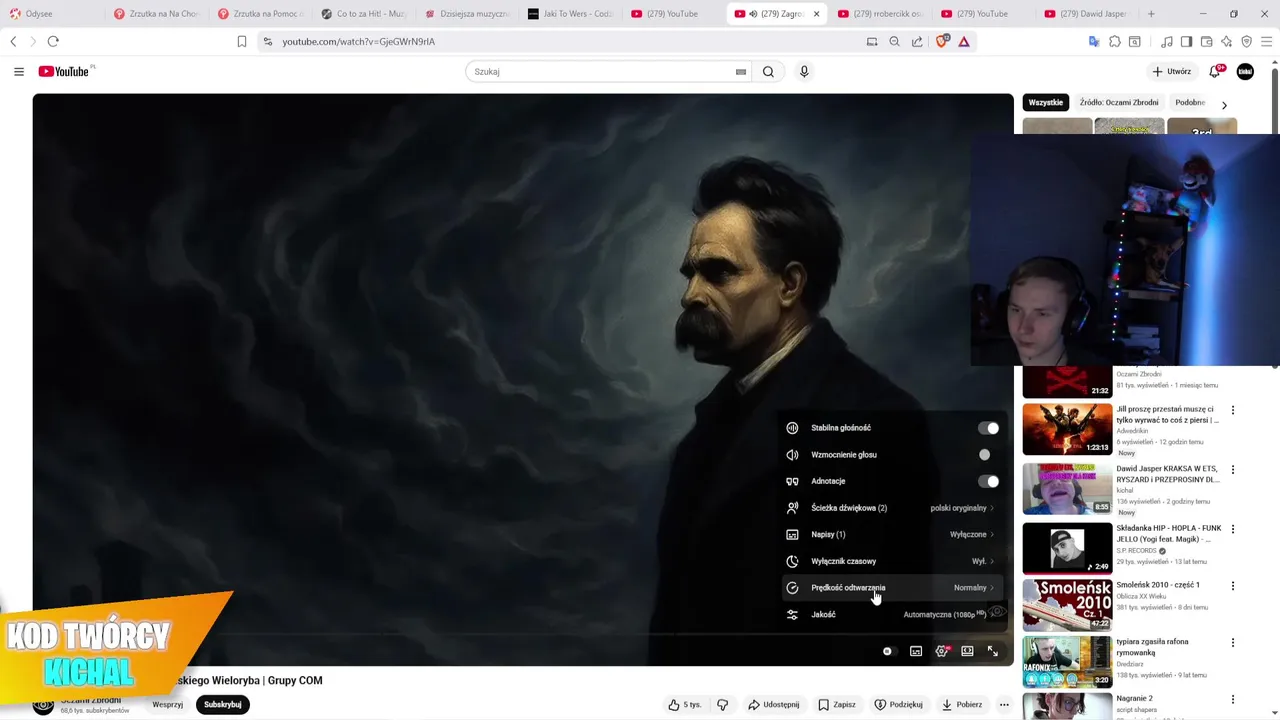Open the Smoleńsk 2010 - część 1 thumbnail
This screenshot has height=720, width=1280.
coord(1067,604)
